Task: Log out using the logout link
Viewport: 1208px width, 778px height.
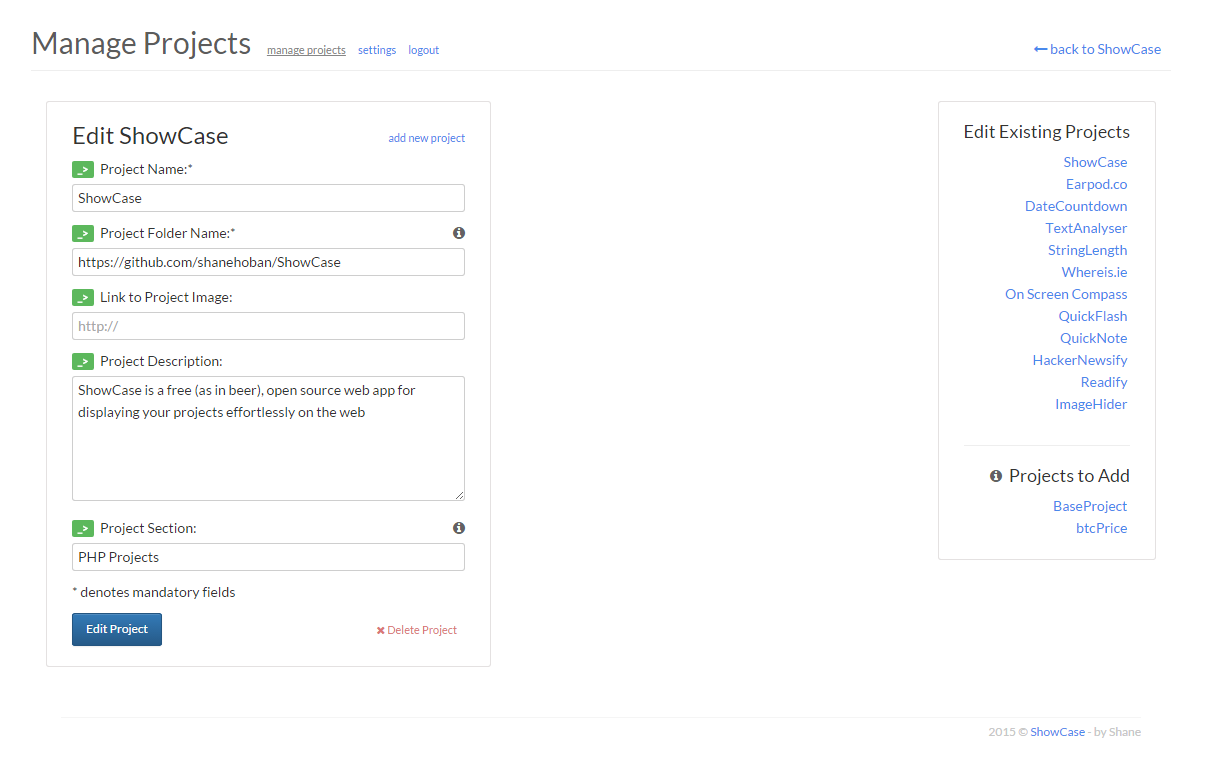Action: coord(423,50)
